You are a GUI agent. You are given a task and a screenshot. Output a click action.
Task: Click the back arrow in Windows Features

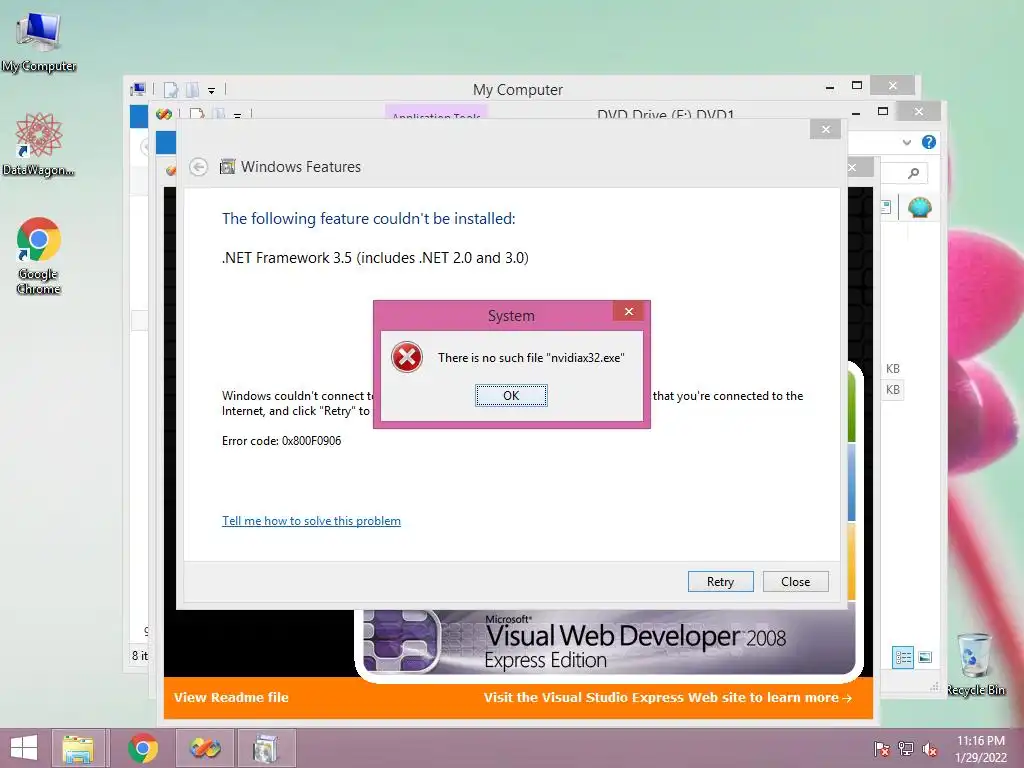click(199, 167)
